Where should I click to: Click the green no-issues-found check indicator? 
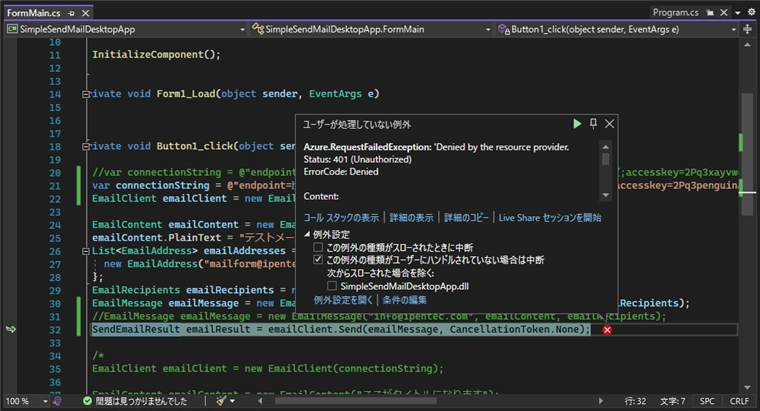coord(87,401)
